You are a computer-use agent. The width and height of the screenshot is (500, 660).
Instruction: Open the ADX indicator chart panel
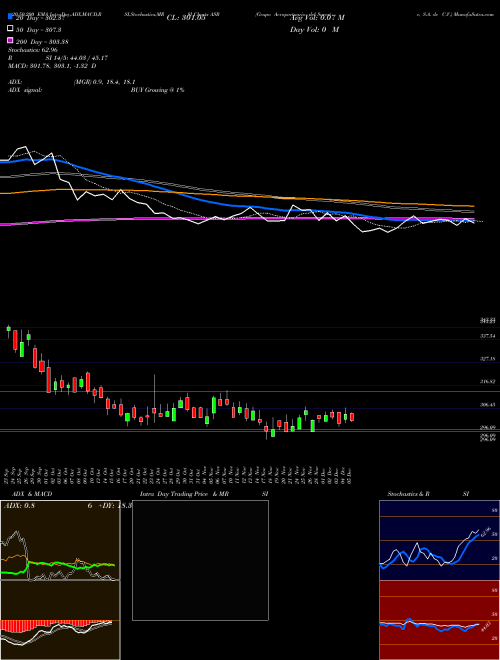(x=60, y=540)
